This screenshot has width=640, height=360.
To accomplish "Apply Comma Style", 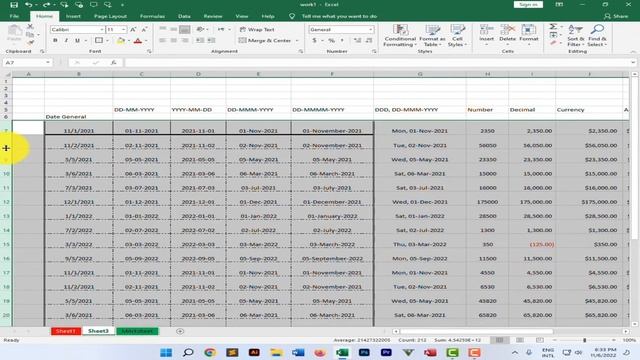I will coord(342,40).
